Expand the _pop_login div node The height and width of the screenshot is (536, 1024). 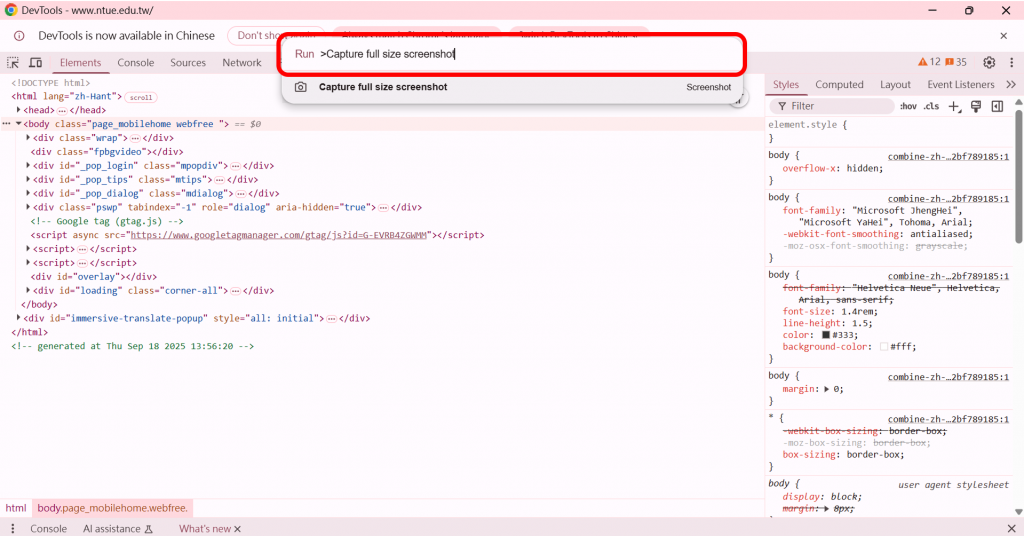(x=28, y=165)
